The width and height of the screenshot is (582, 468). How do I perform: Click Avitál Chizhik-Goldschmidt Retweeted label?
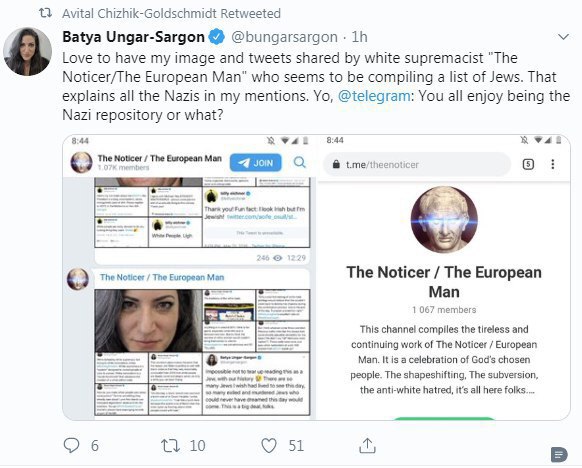tap(171, 13)
